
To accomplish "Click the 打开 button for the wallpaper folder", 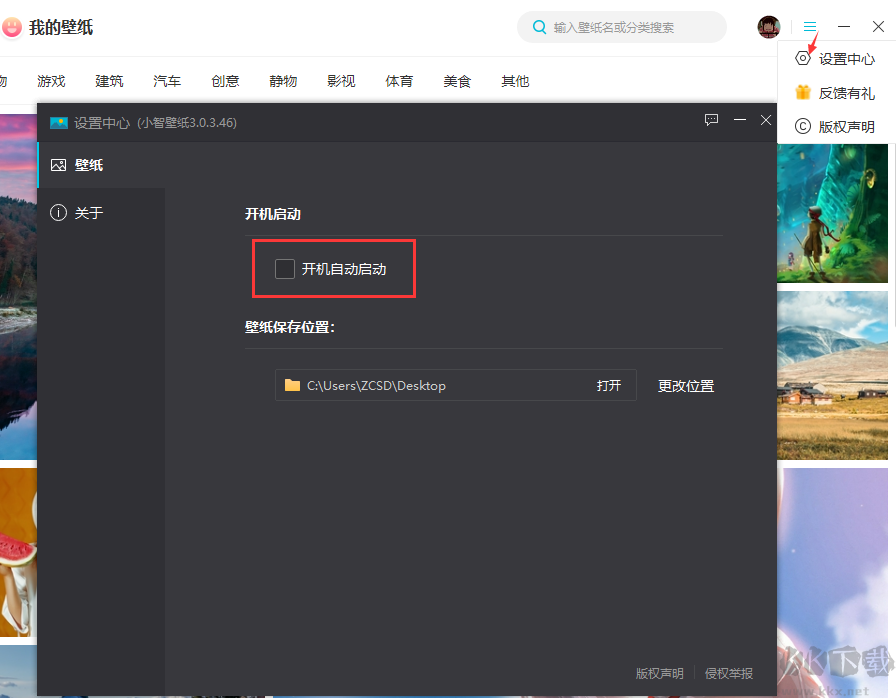I will pos(609,385).
